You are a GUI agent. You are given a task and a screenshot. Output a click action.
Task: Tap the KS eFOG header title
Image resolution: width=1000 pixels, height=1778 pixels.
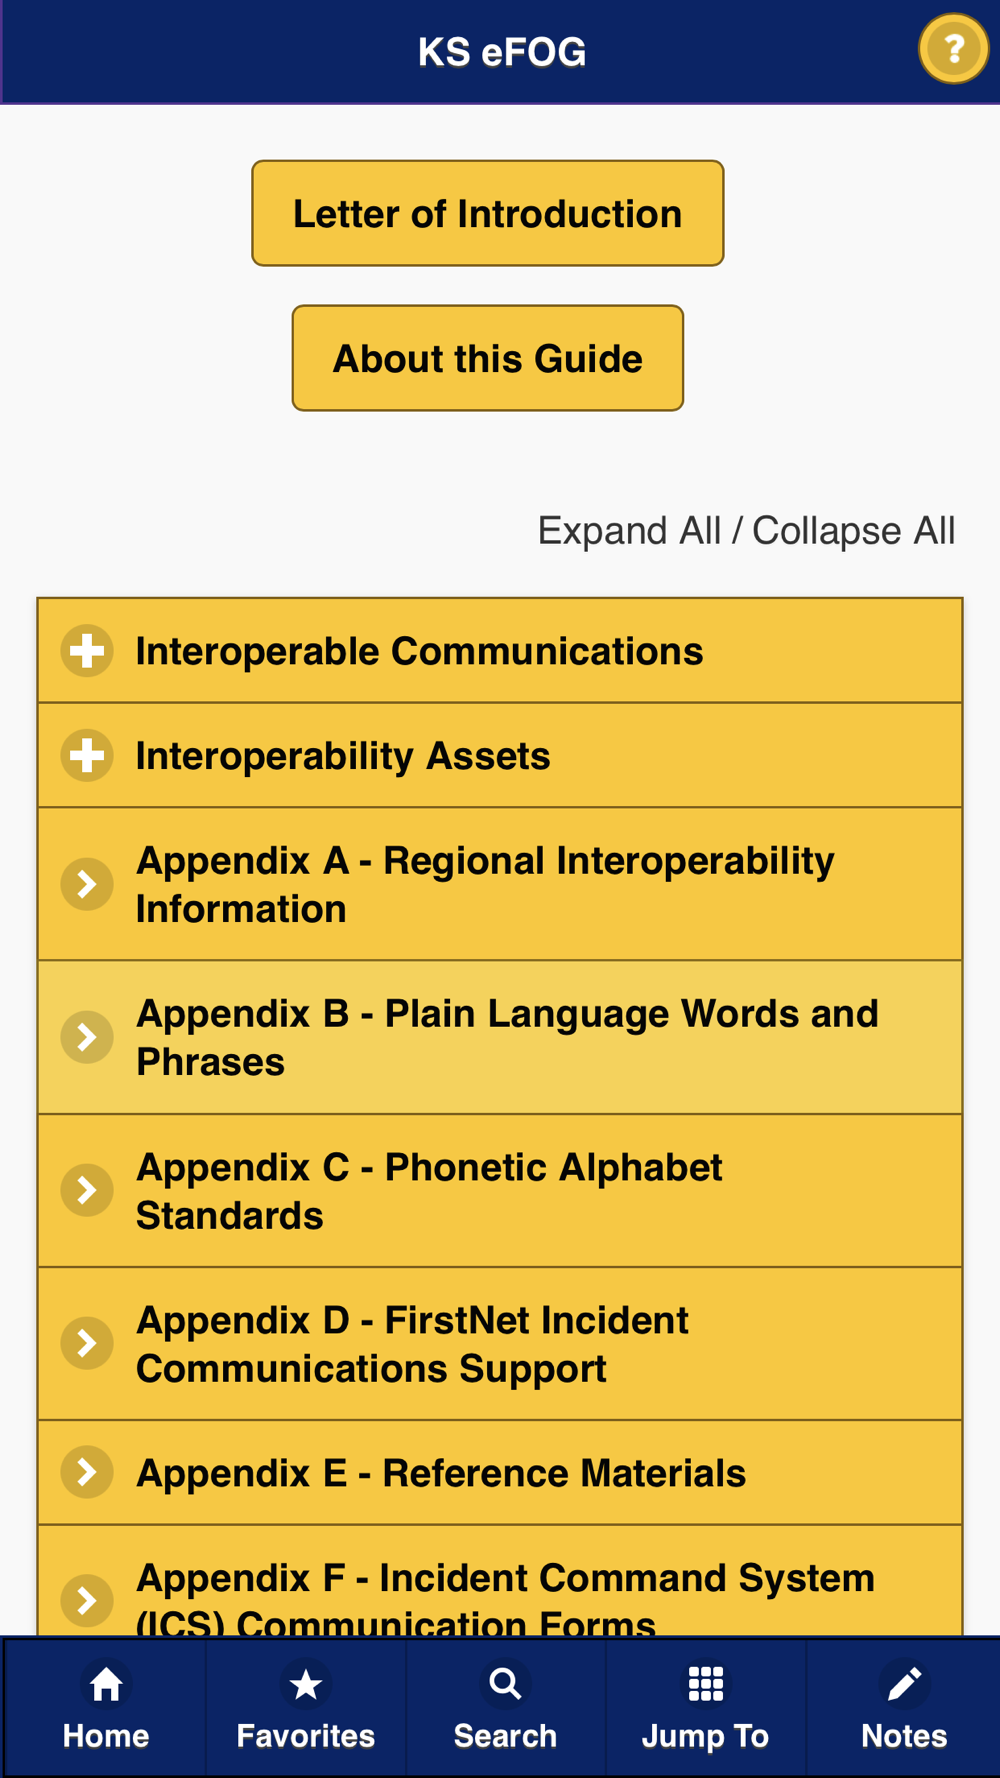(x=501, y=52)
